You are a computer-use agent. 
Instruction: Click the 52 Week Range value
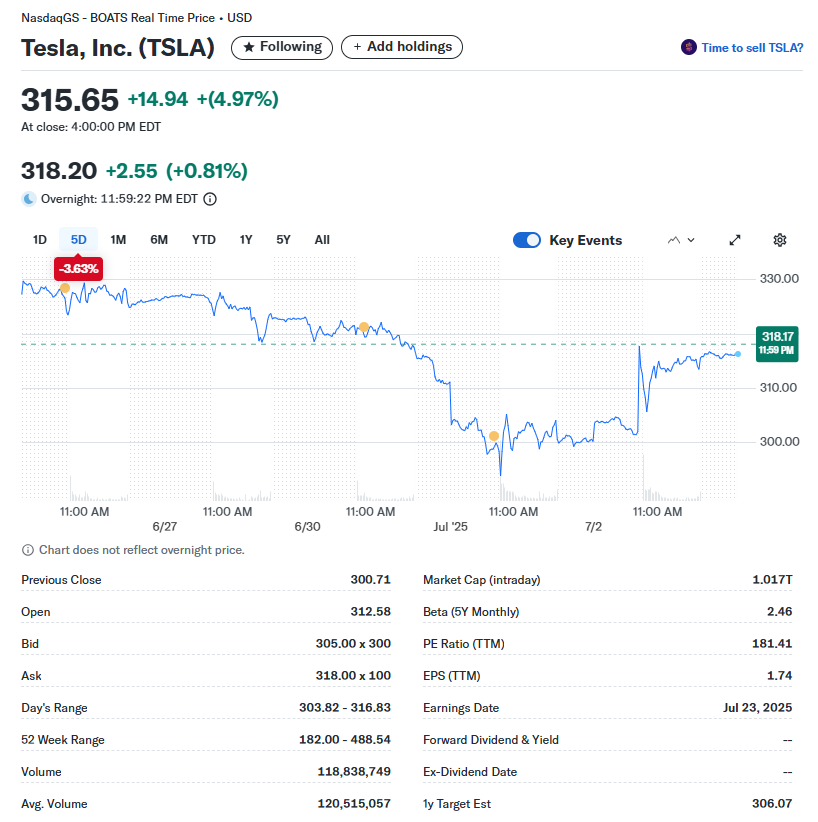pos(345,739)
